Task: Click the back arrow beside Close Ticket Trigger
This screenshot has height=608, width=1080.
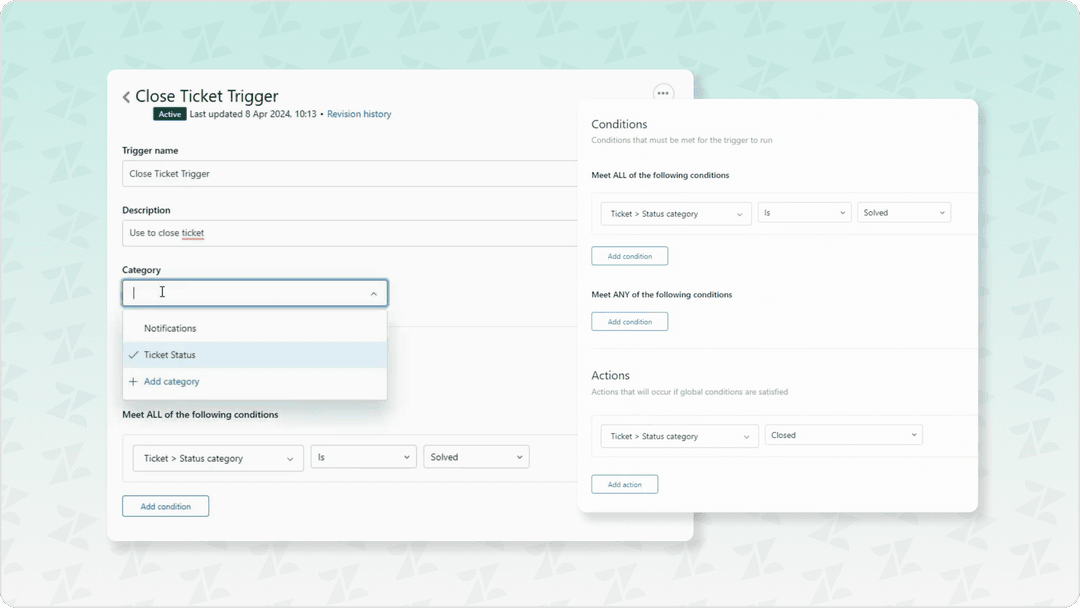Action: 126,97
